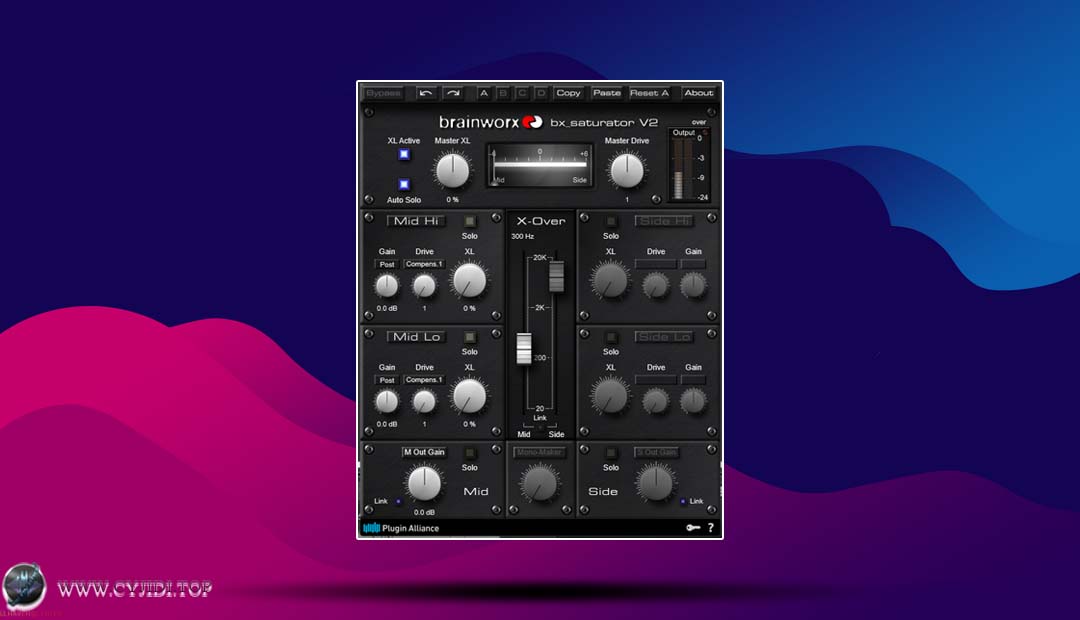Open Mid Hi Drive Compens.1 dropdown

coord(424,265)
